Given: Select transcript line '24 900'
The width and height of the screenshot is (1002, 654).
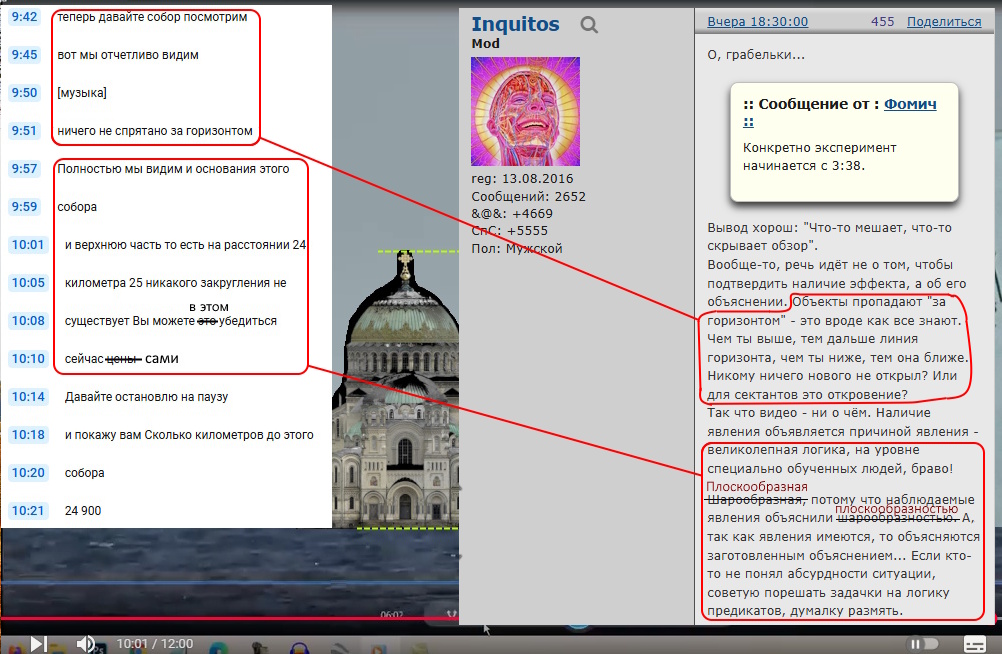Looking at the screenshot, I should (x=83, y=511).
